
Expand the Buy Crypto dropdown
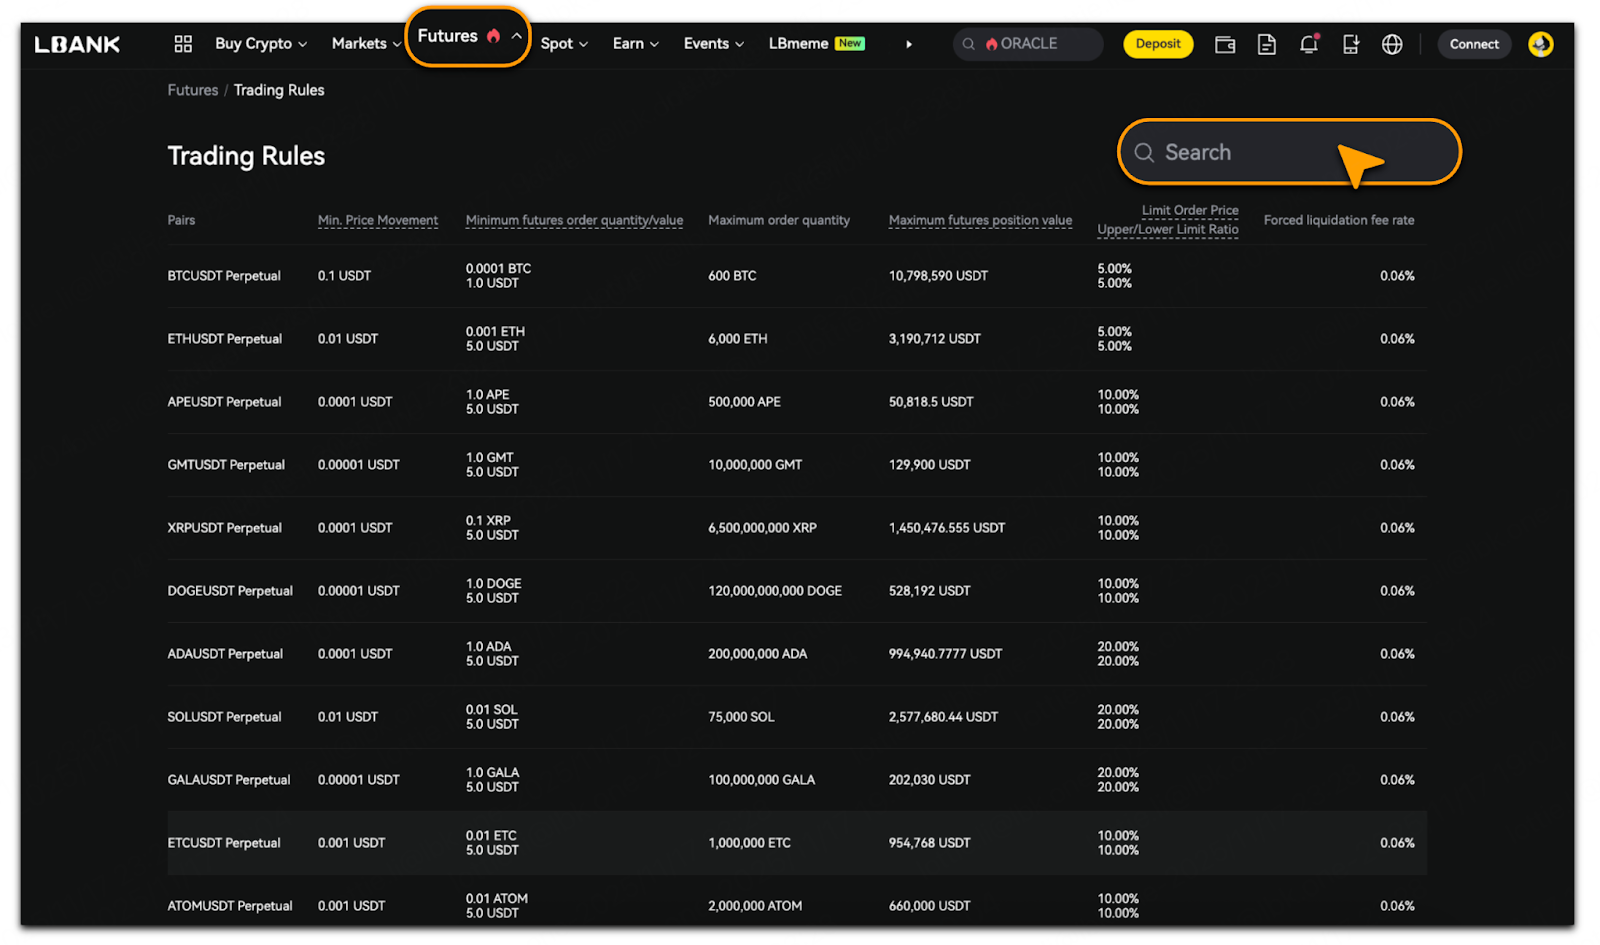(260, 44)
